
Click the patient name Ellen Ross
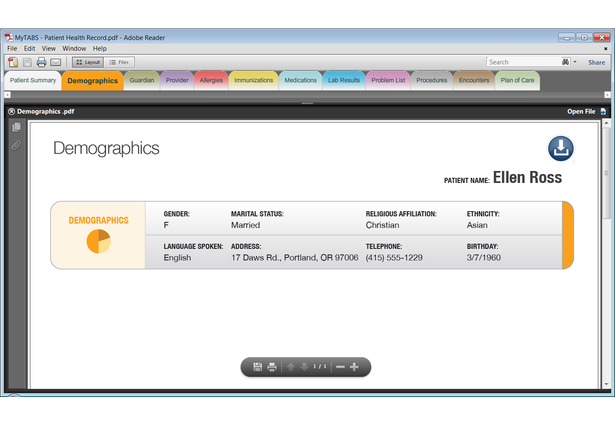click(527, 177)
